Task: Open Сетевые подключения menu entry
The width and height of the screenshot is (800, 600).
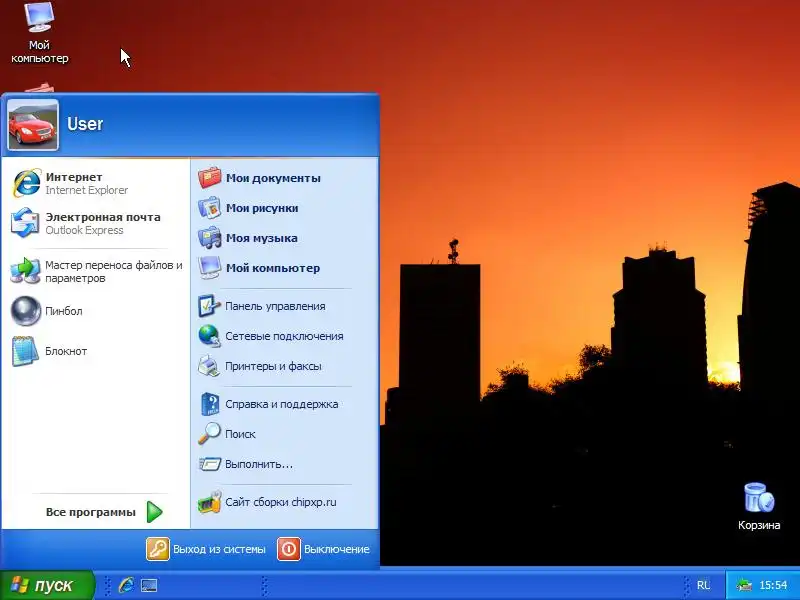Action: pyautogui.click(x=285, y=336)
